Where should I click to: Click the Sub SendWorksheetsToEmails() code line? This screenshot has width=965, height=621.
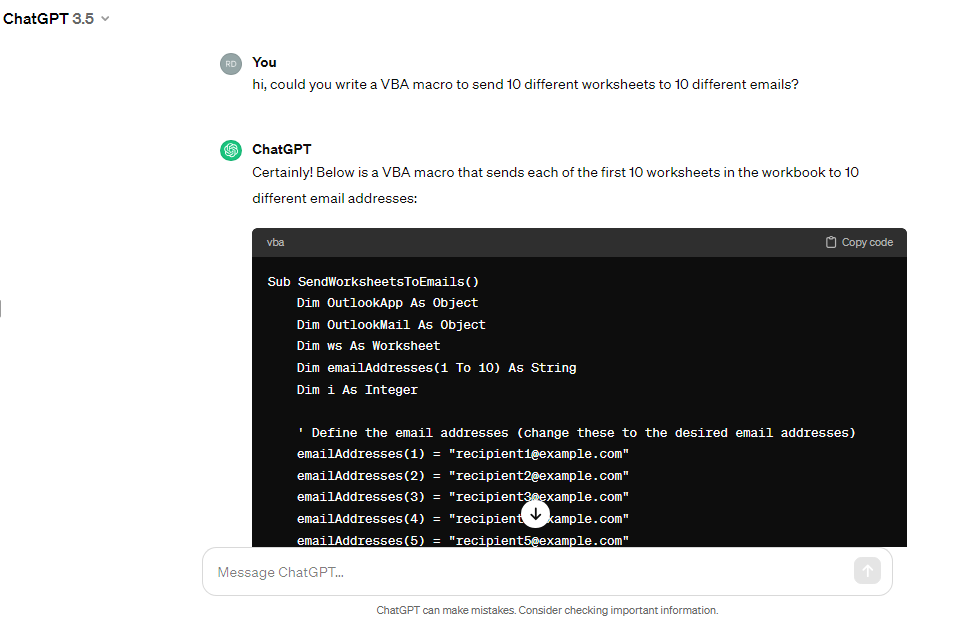point(373,282)
